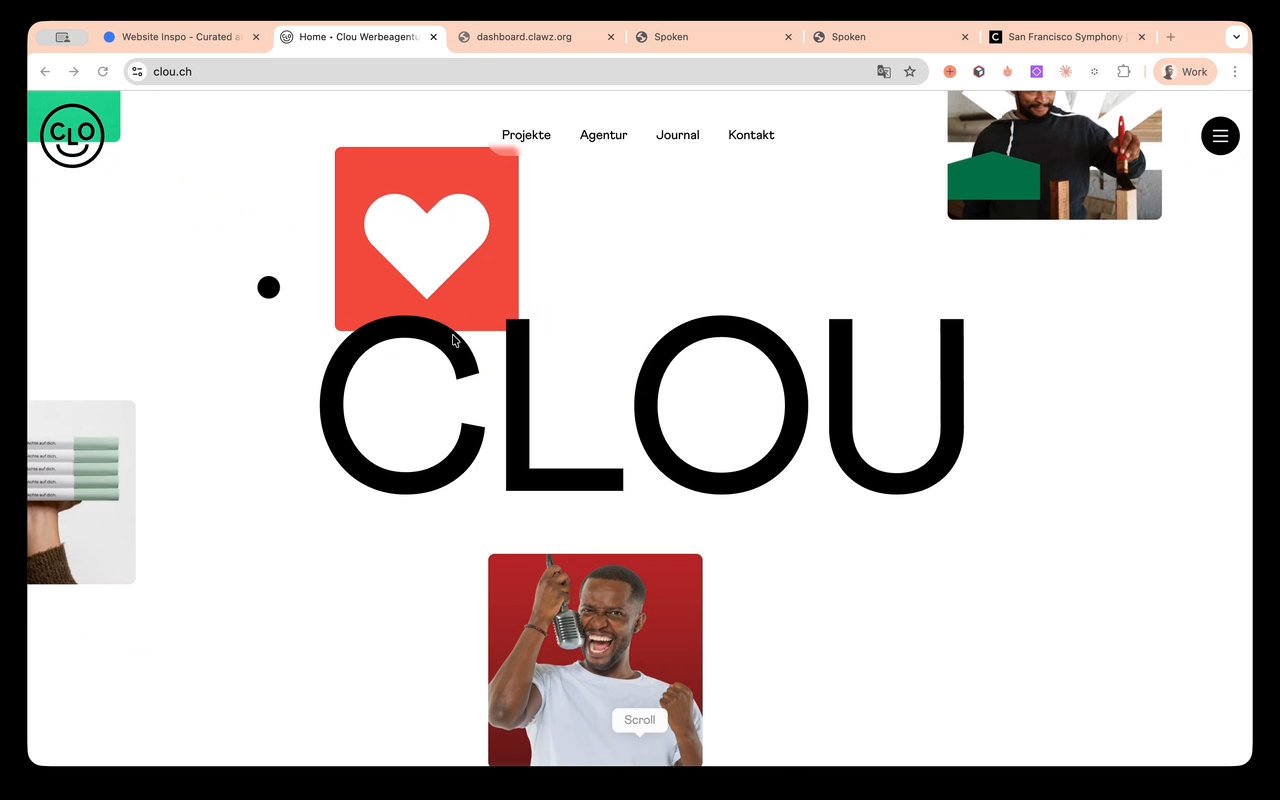Open the Journal navigation link
This screenshot has height=800, width=1280.
[x=678, y=135]
